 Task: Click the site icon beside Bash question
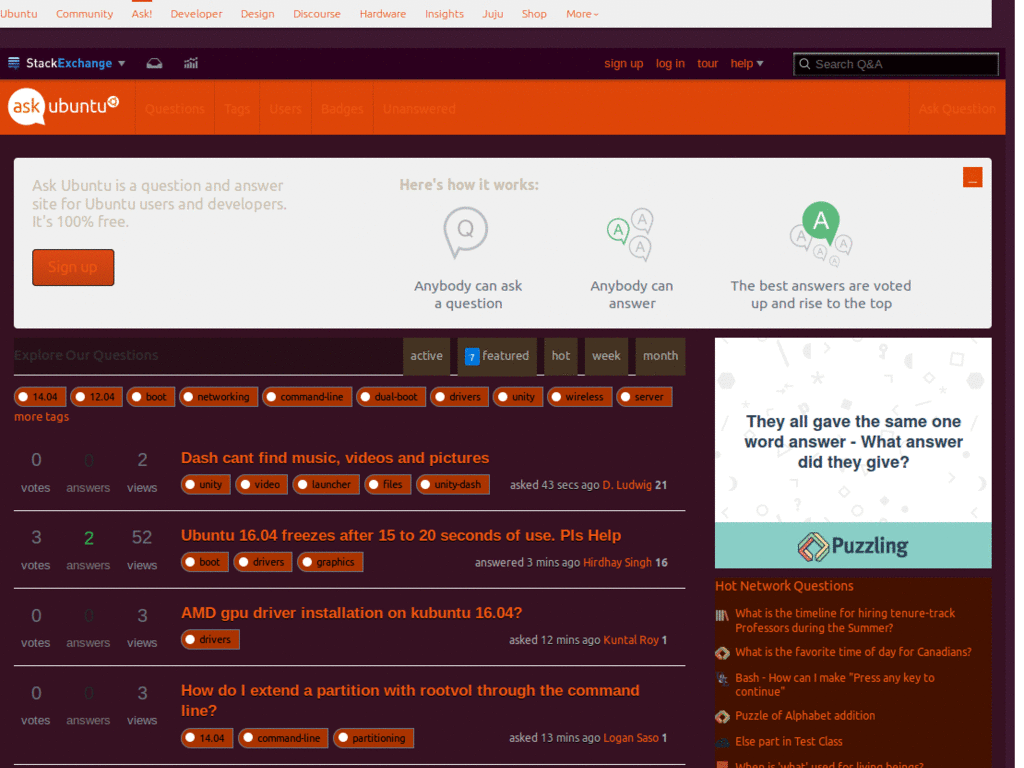point(722,679)
